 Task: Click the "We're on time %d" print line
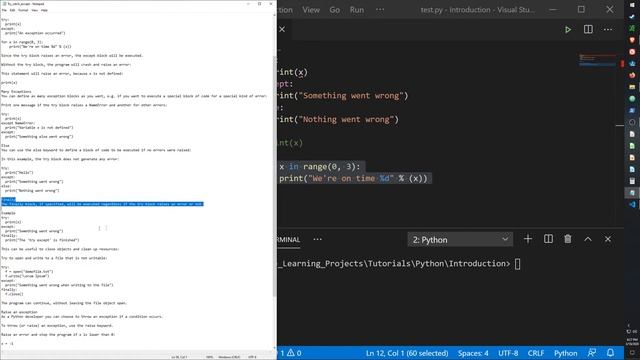[353, 178]
